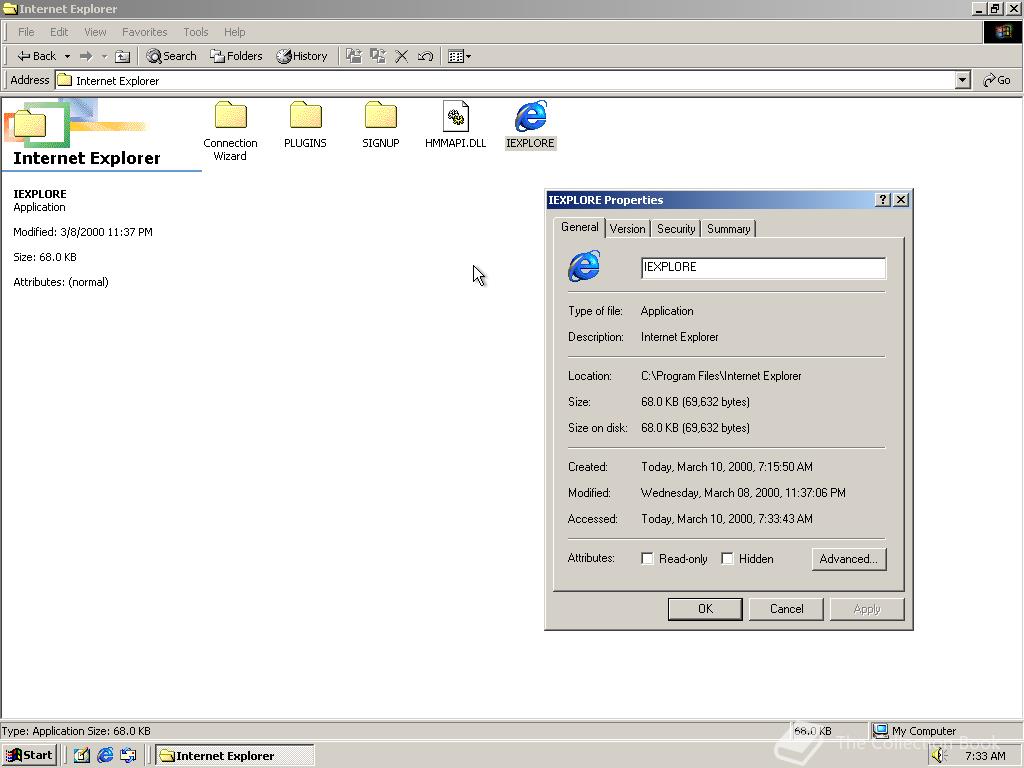1024x768 pixels.
Task: Launch Internet Explorer from quick launch
Action: (105, 756)
